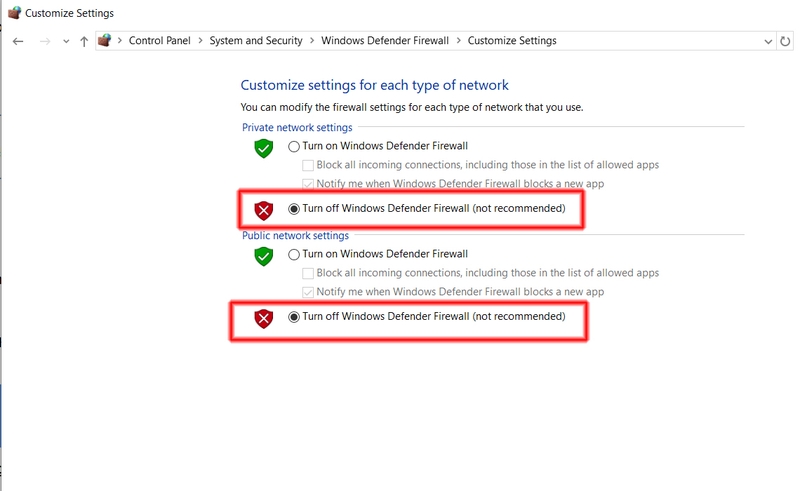This screenshot has height=491, width=800.
Task: Expand the address bar history dropdown
Action: click(768, 42)
